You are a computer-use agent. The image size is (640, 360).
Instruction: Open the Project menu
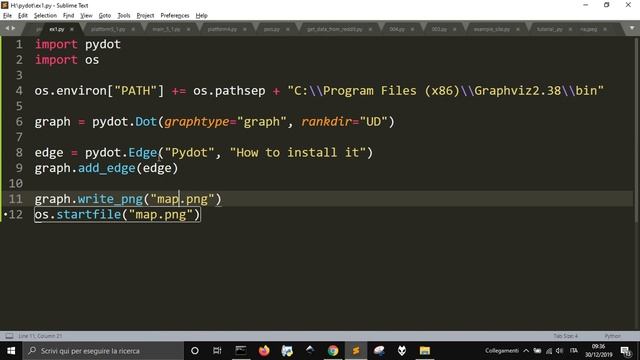tap(145, 16)
